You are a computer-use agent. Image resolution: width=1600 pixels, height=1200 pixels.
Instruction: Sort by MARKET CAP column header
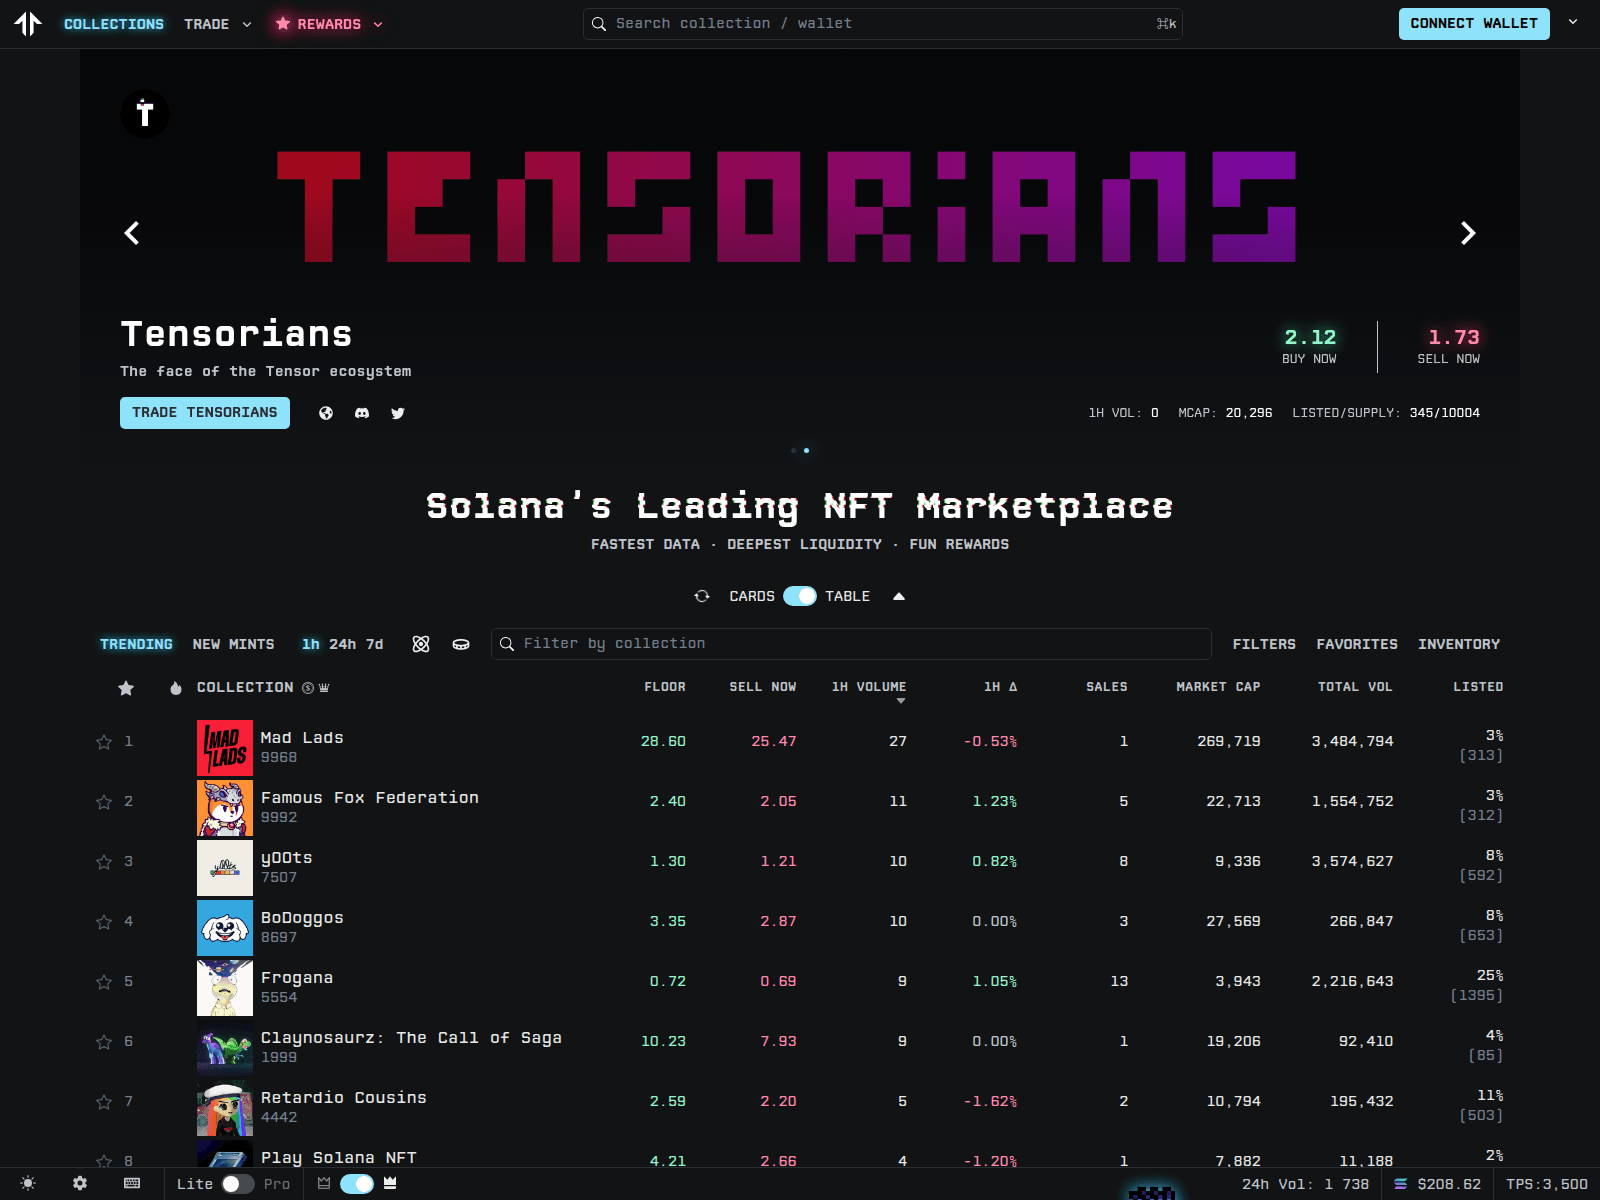click(x=1218, y=687)
